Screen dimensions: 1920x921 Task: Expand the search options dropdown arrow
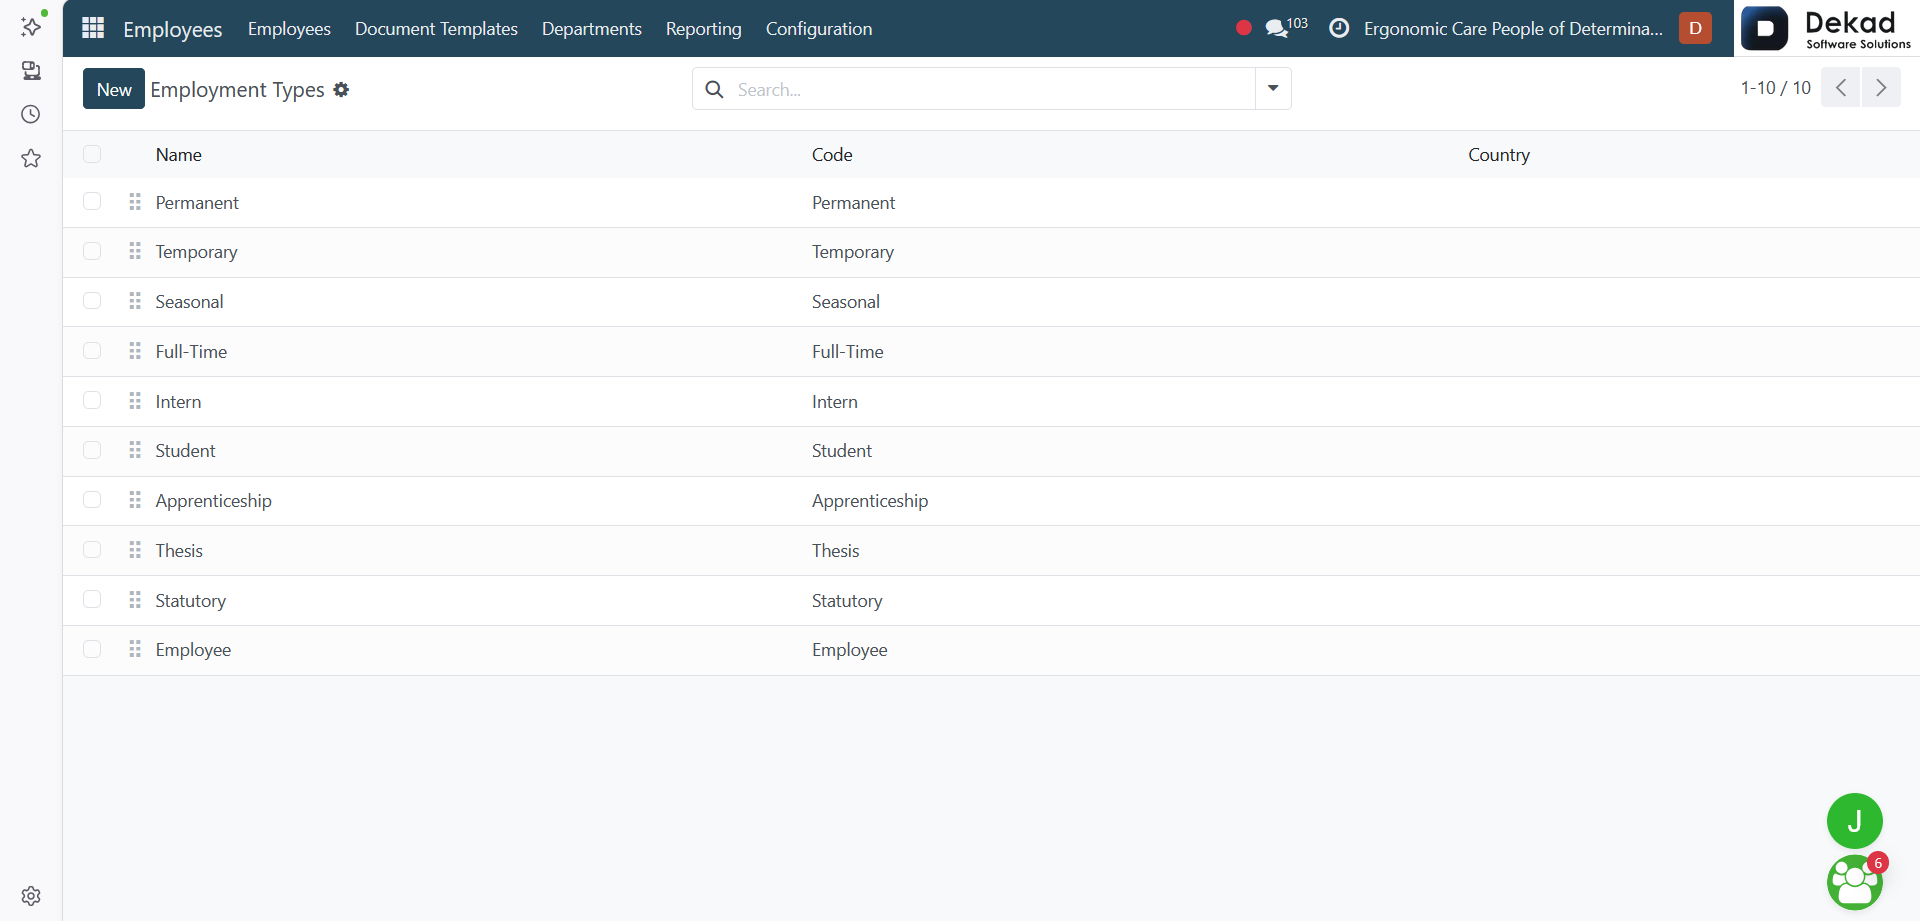pos(1273,89)
